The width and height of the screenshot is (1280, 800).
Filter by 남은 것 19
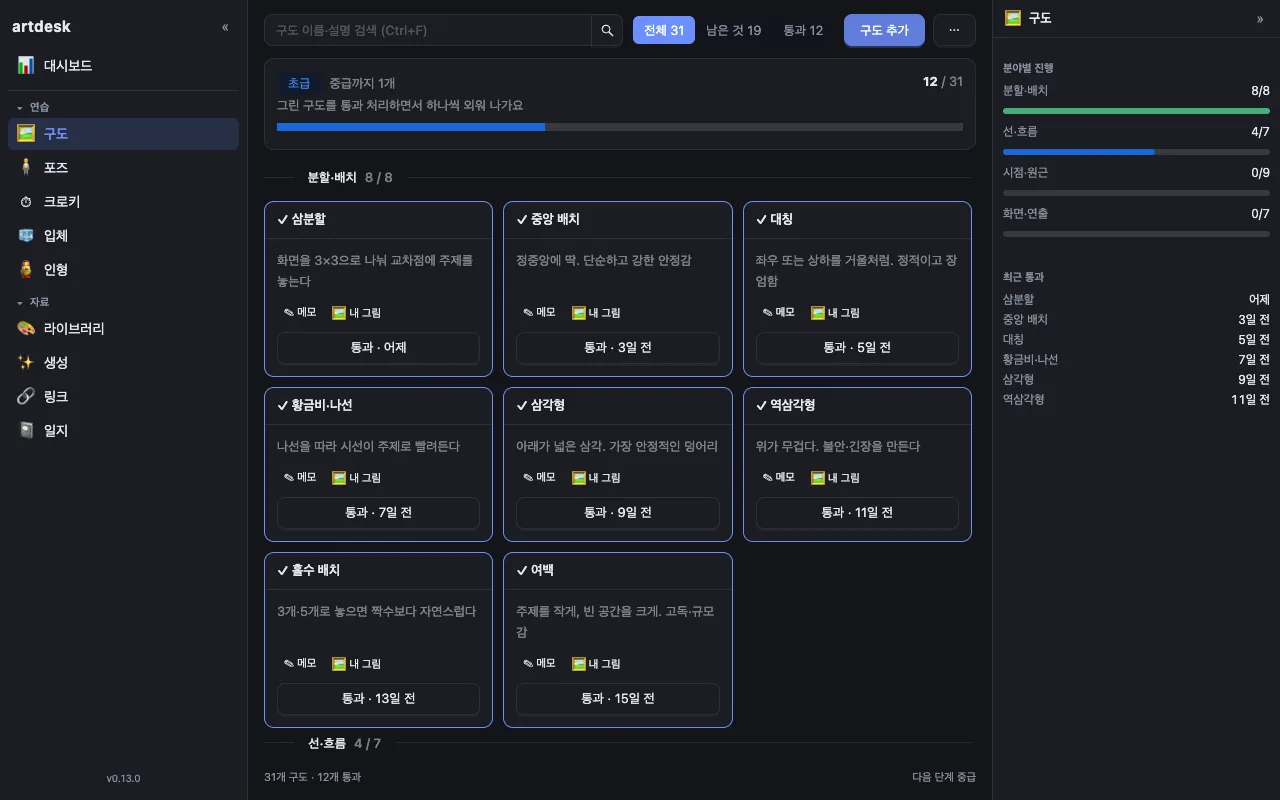[x=734, y=30]
